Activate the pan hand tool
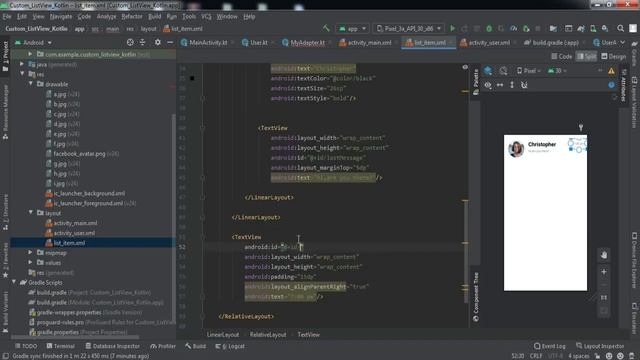This screenshot has height=360, width=640. [x=604, y=255]
